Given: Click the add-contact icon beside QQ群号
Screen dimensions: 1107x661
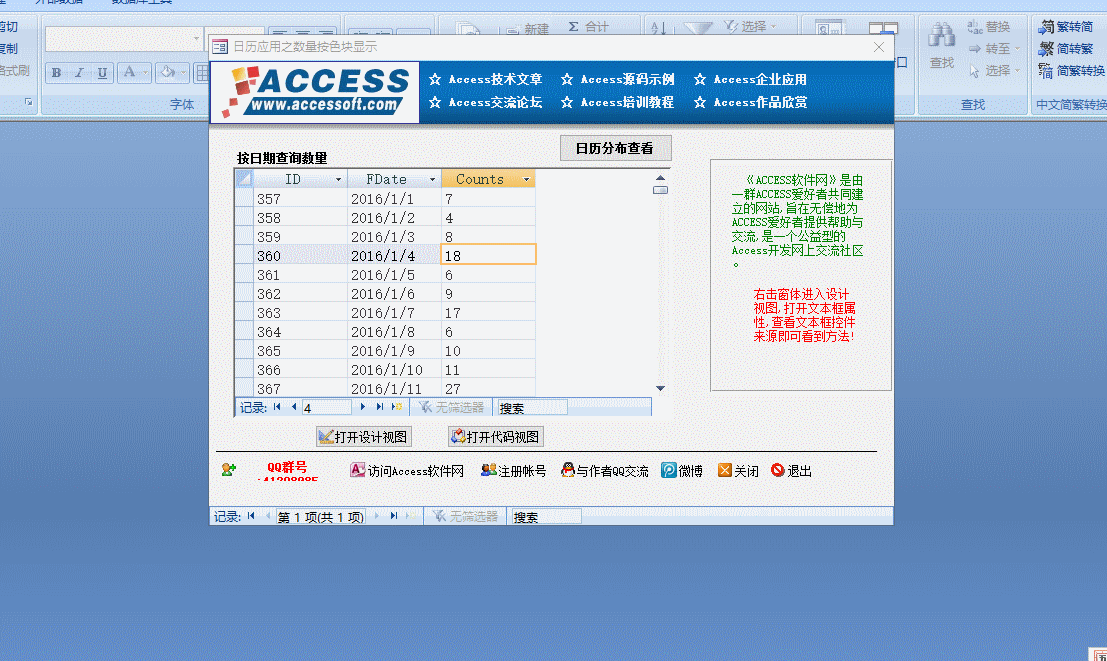Looking at the screenshot, I should tap(229, 470).
